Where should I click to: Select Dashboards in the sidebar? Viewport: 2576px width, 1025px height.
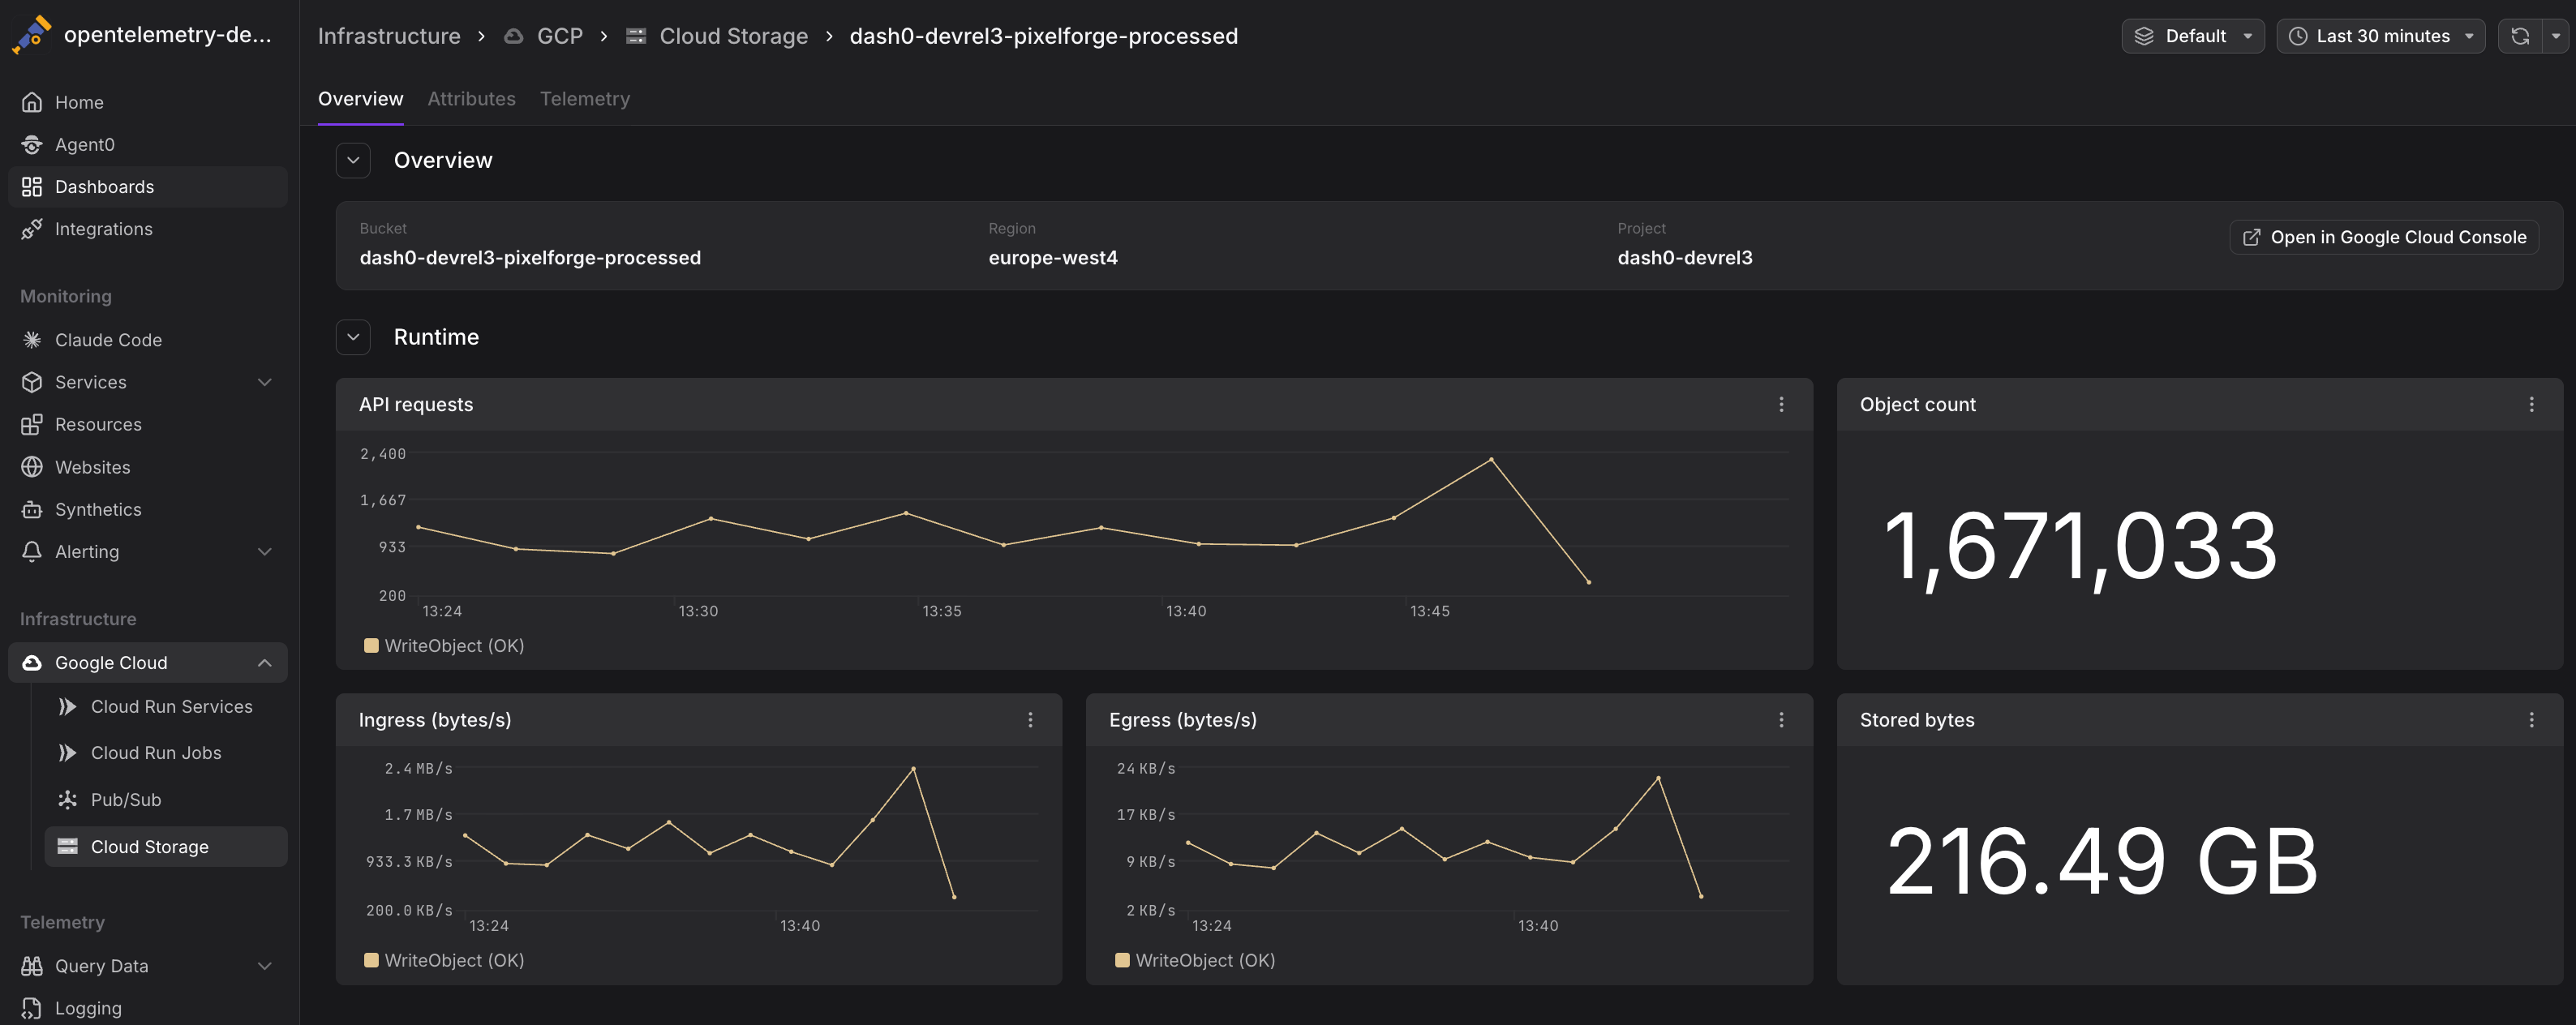point(148,187)
